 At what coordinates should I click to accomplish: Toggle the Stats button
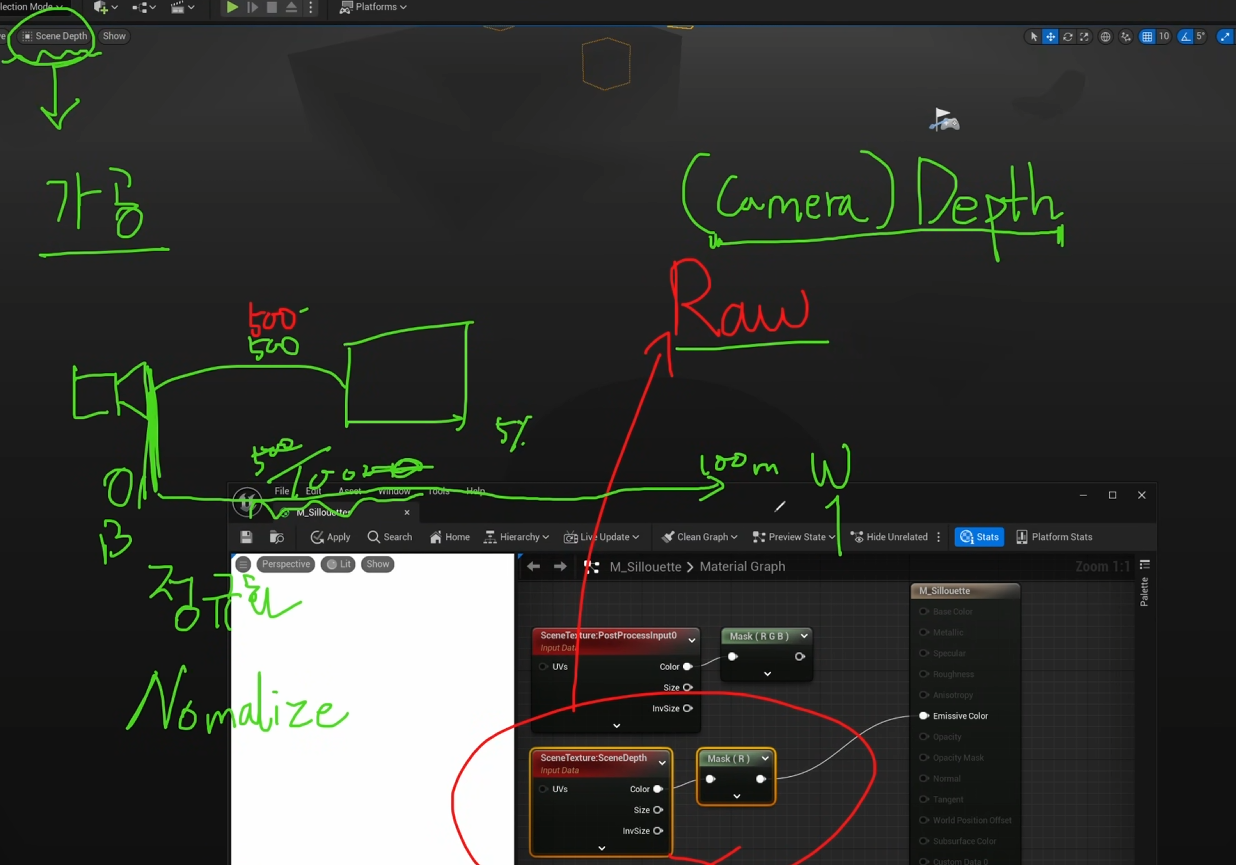pos(979,537)
